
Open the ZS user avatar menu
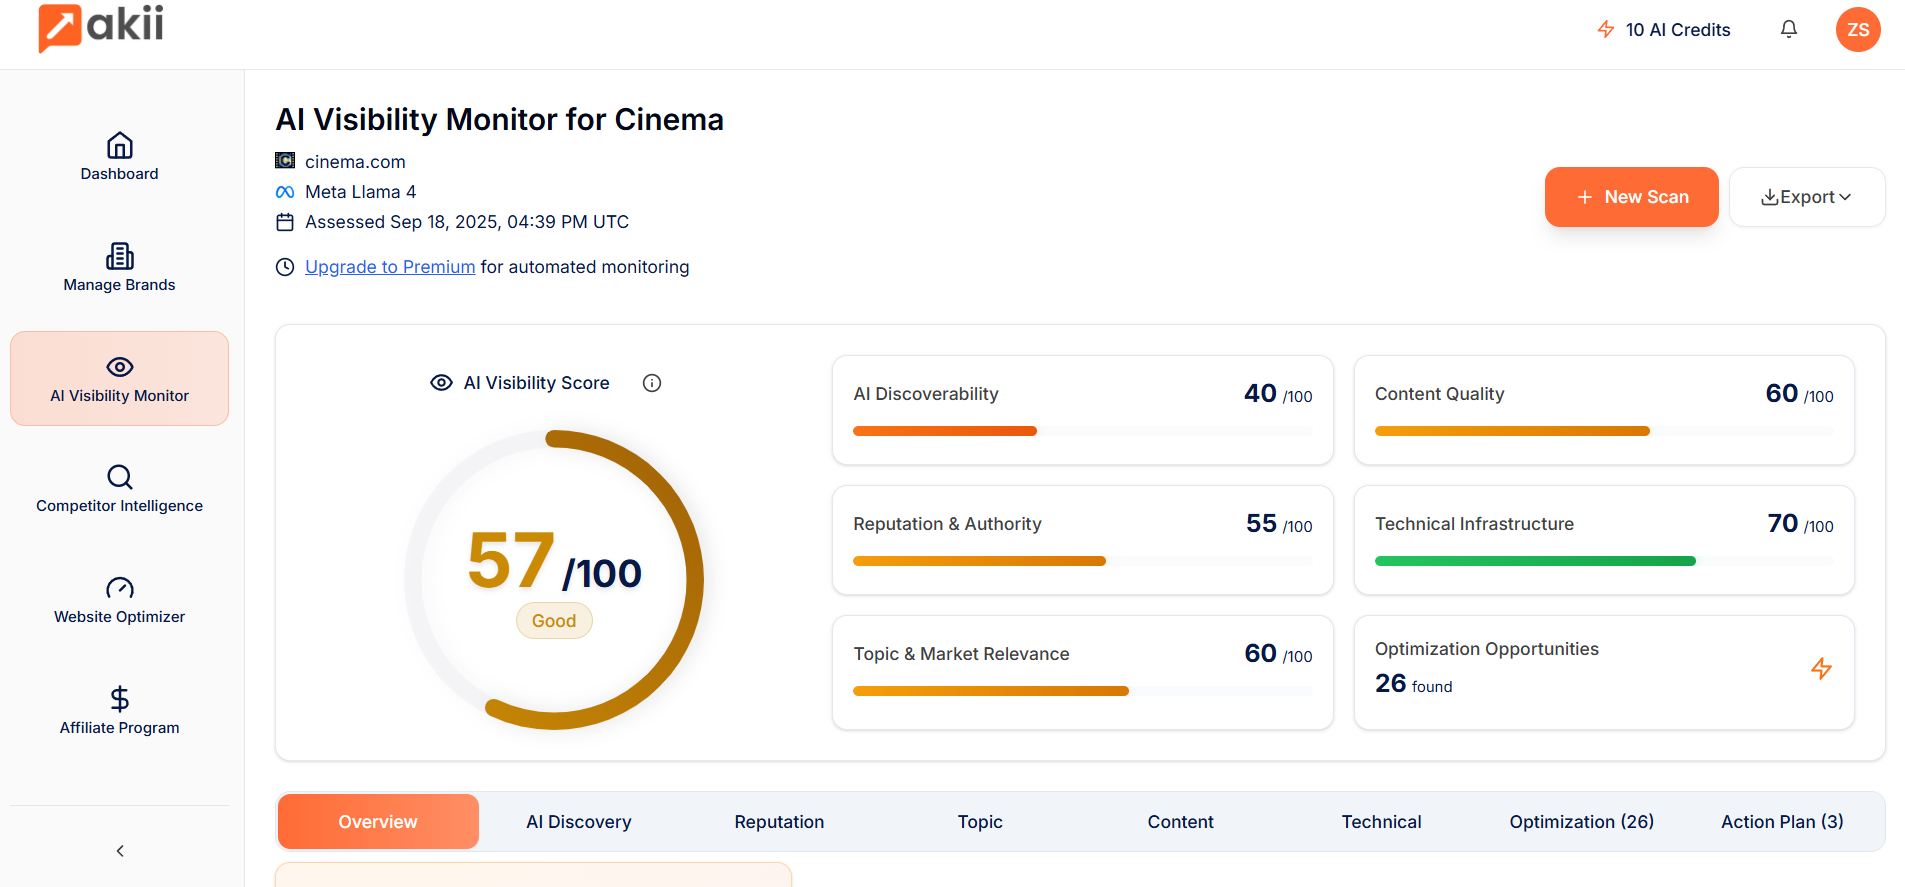(x=1857, y=29)
